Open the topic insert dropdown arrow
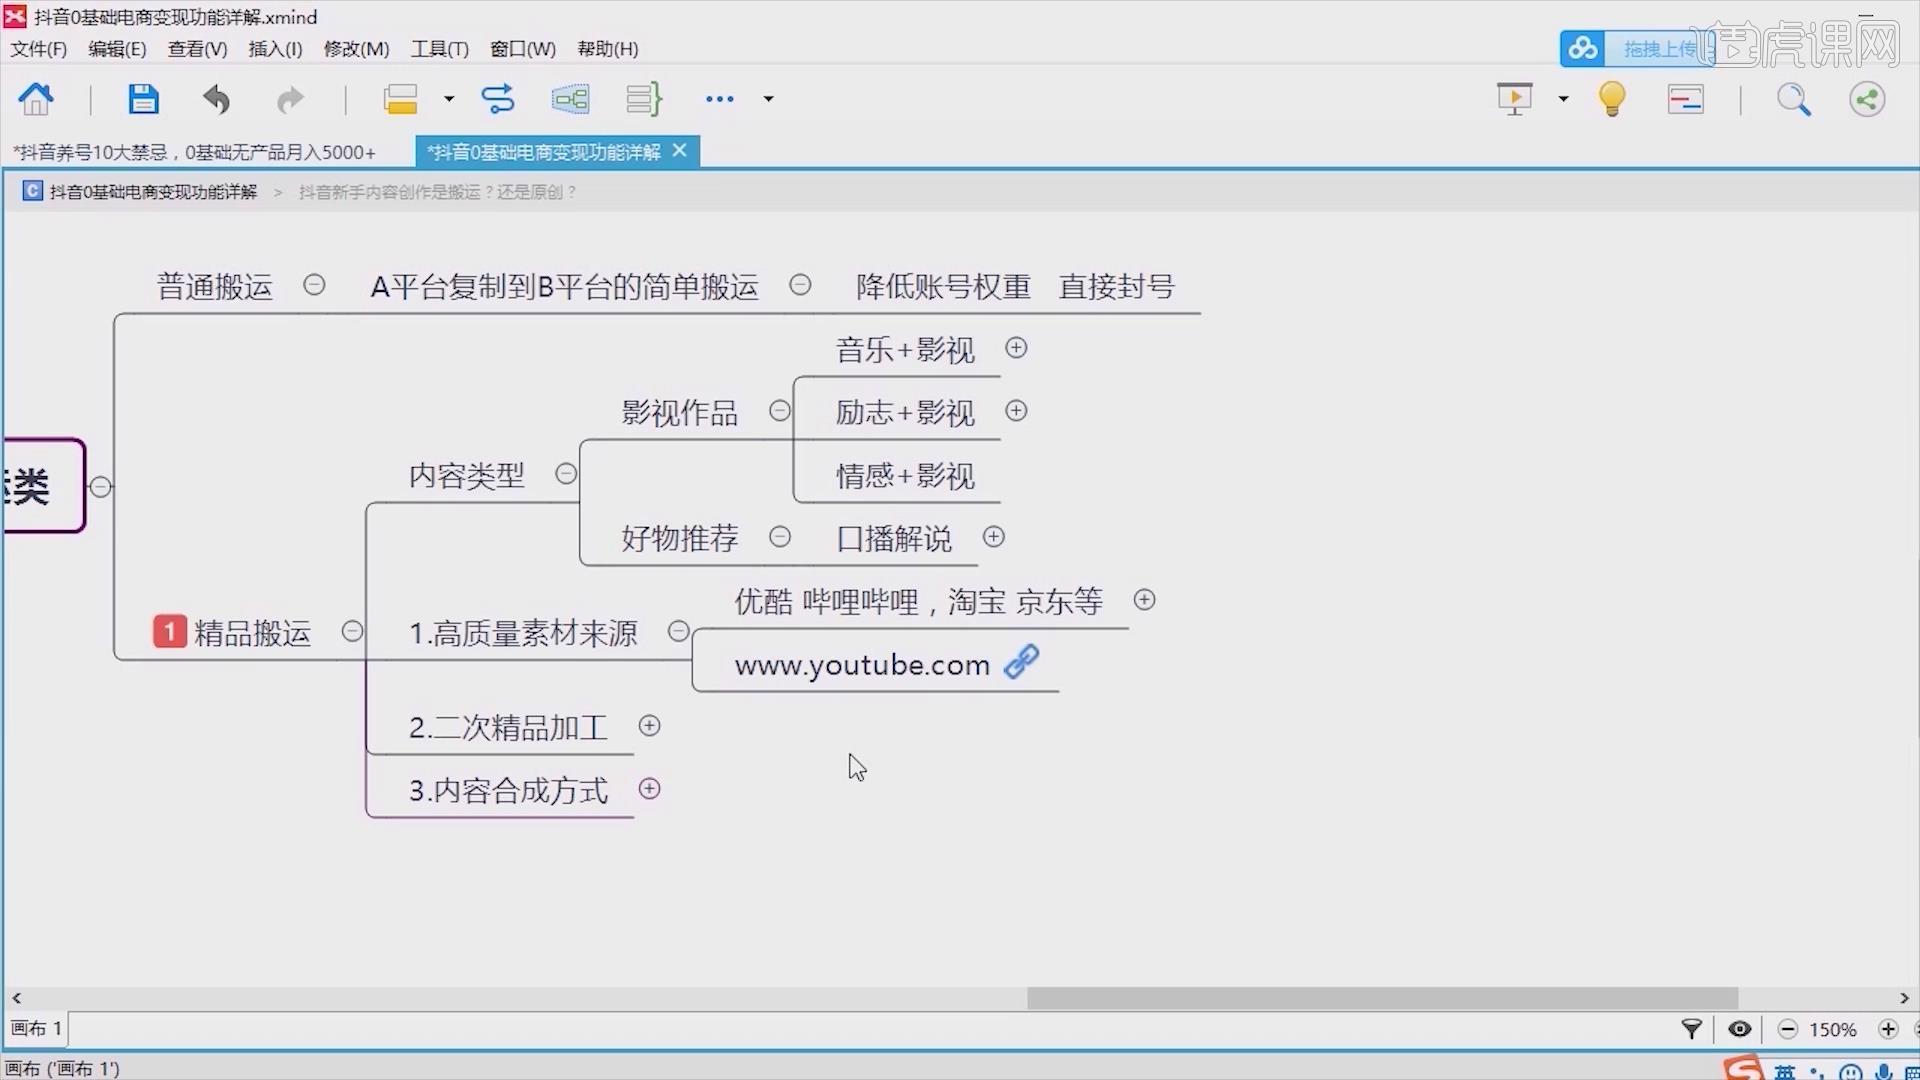Image resolution: width=1920 pixels, height=1080 pixels. tap(449, 99)
